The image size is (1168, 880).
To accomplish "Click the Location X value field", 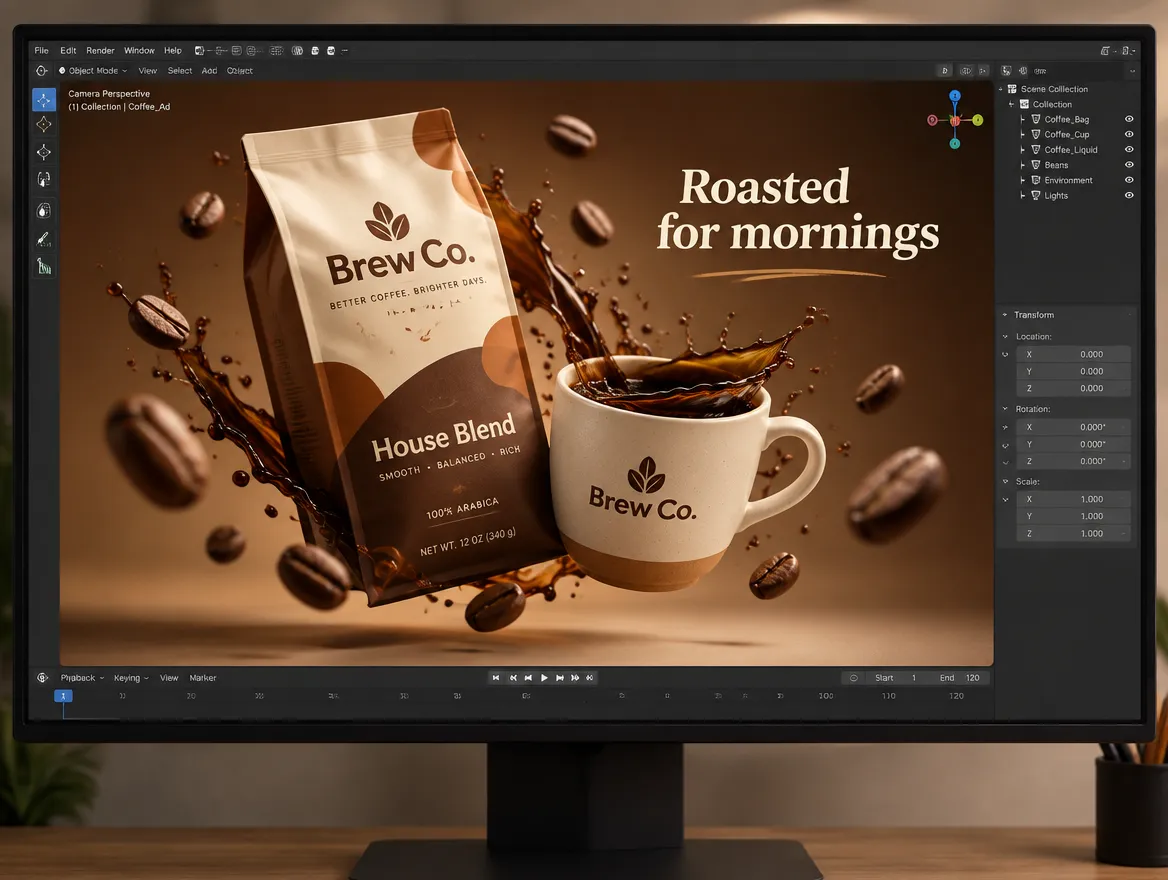I will 1073,354.
